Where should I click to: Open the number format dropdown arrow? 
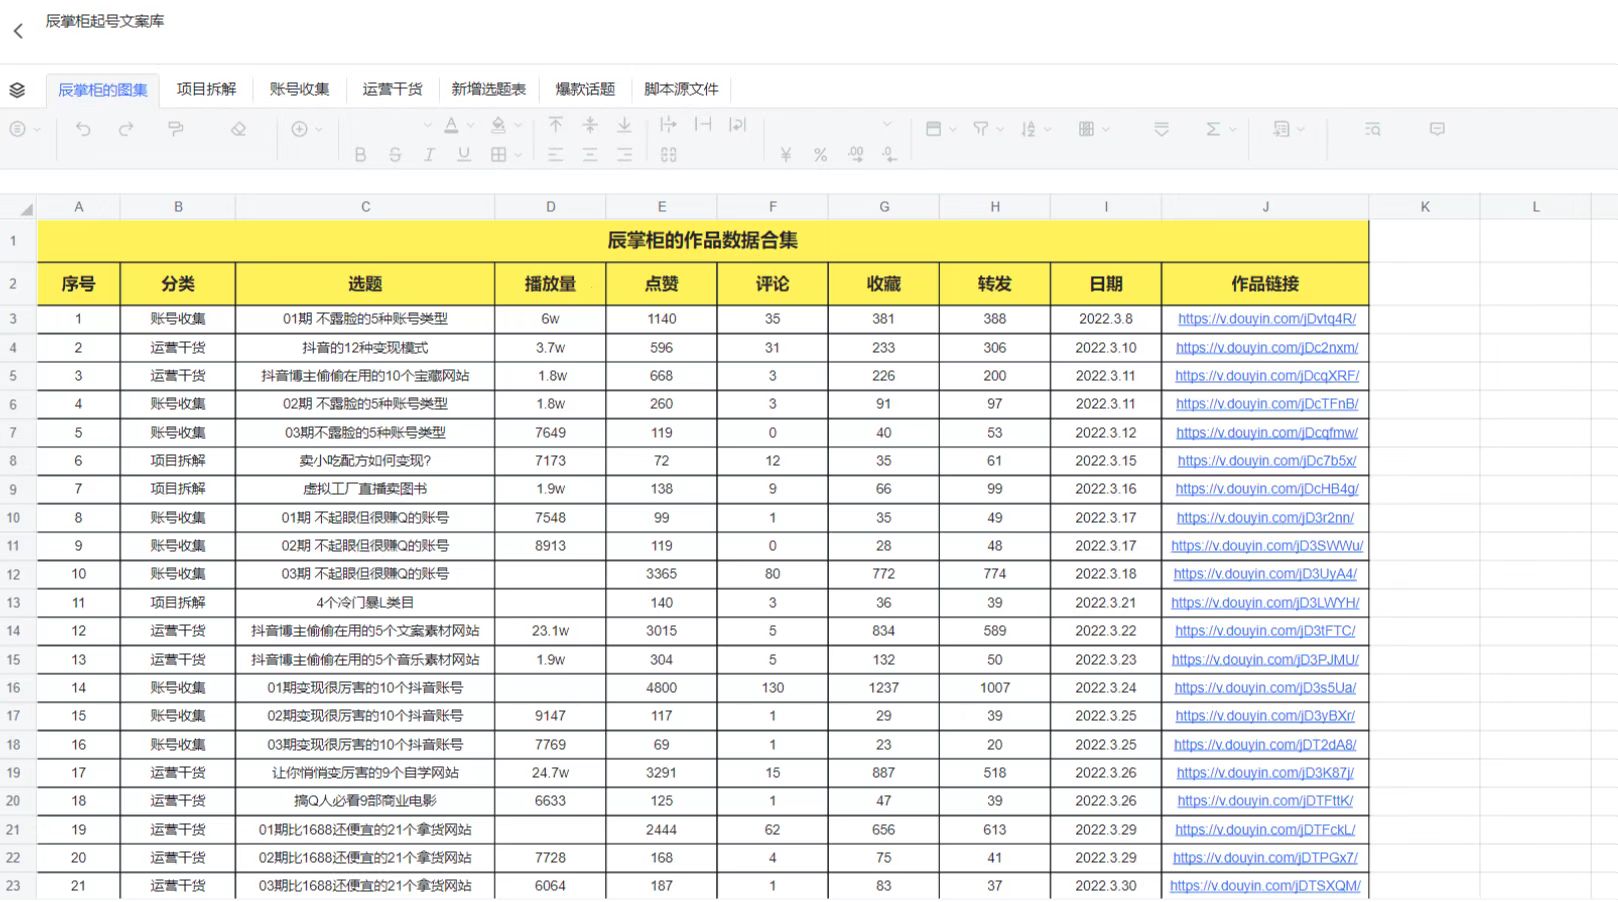click(887, 125)
